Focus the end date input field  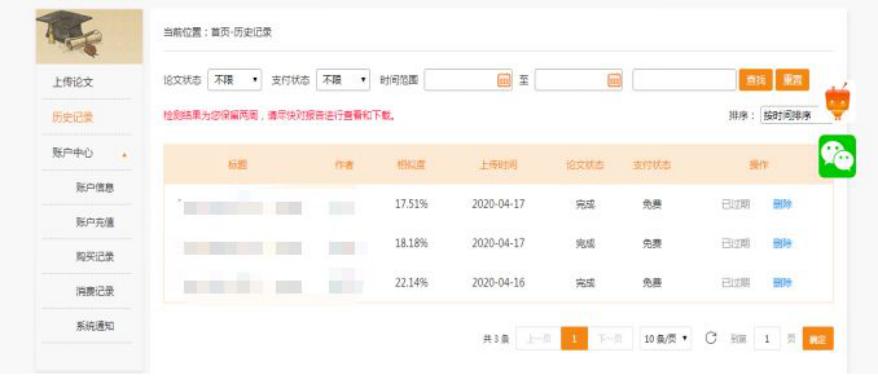point(579,80)
